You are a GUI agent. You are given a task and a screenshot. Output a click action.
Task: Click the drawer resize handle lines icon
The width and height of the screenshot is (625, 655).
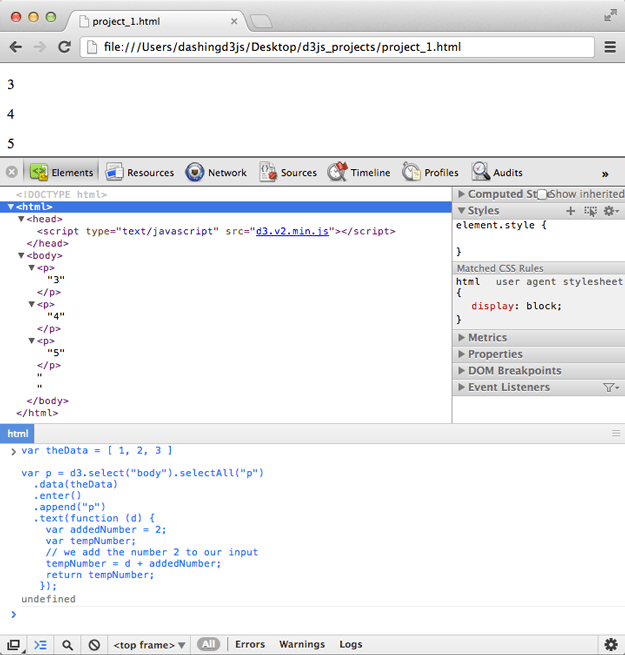(x=616, y=433)
